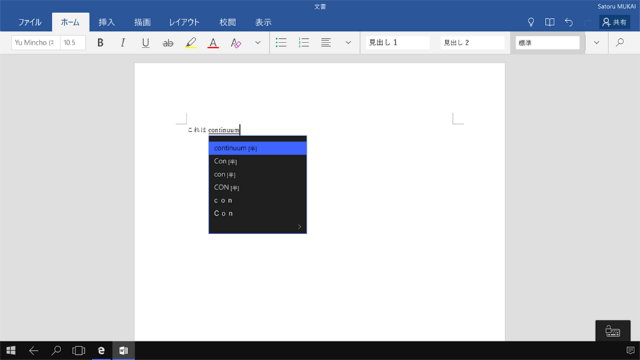Open paragraph alignment options
Screen dimensions: 640x360
click(x=326, y=43)
